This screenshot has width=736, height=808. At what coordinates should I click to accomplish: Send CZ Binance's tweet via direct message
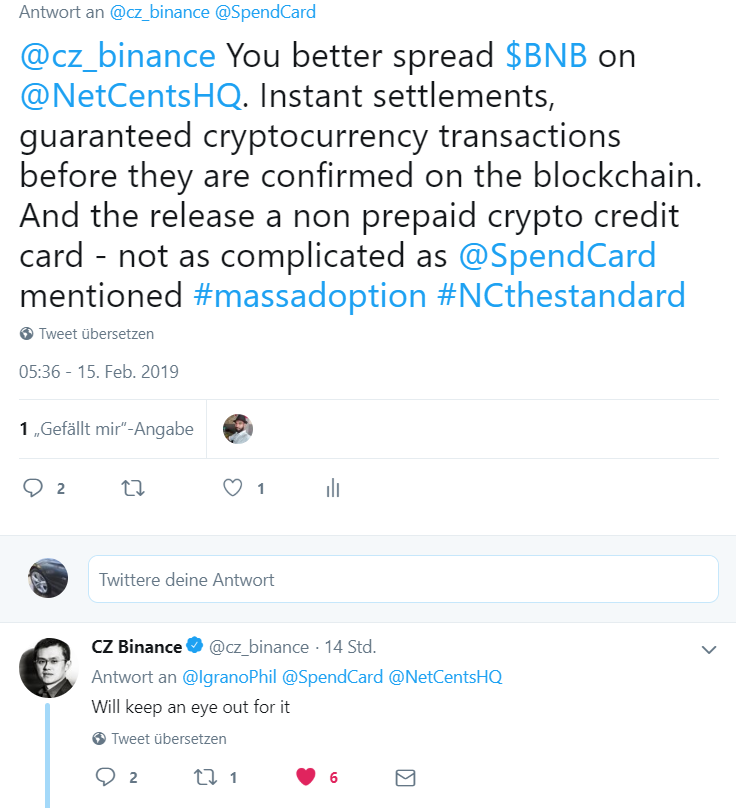pos(405,777)
